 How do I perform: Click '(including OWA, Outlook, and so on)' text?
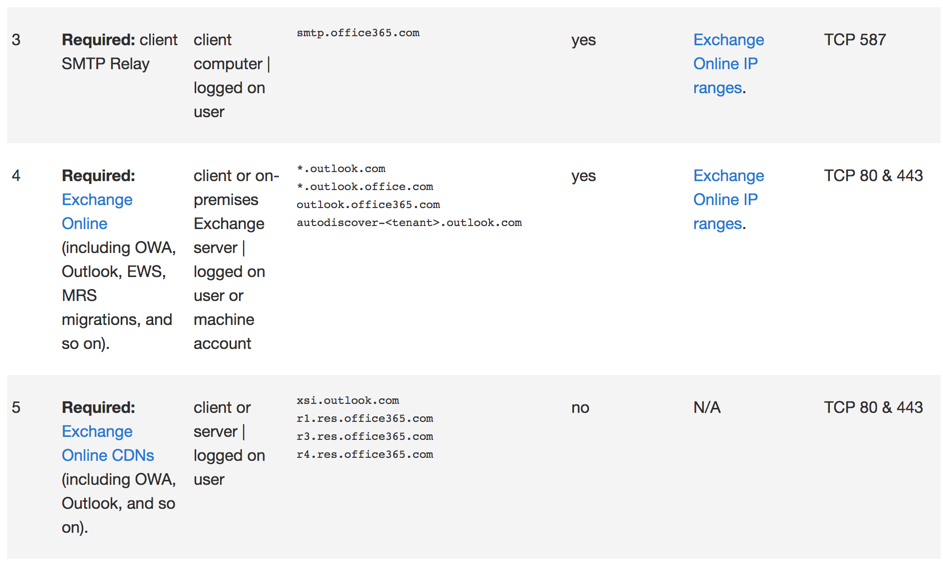tap(118, 504)
